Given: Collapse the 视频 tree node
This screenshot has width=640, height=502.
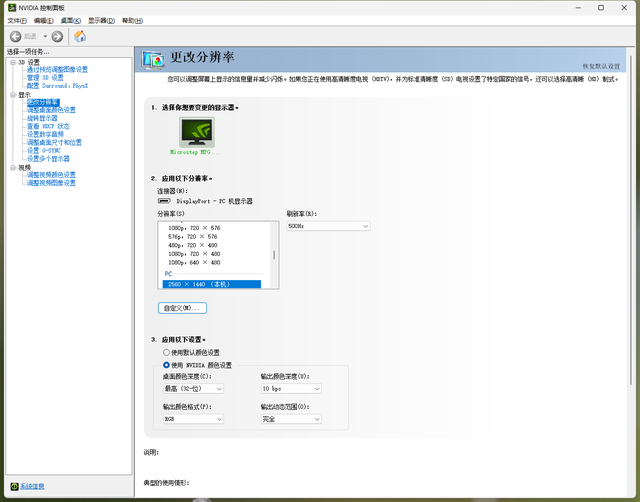Looking at the screenshot, I should tap(13, 168).
